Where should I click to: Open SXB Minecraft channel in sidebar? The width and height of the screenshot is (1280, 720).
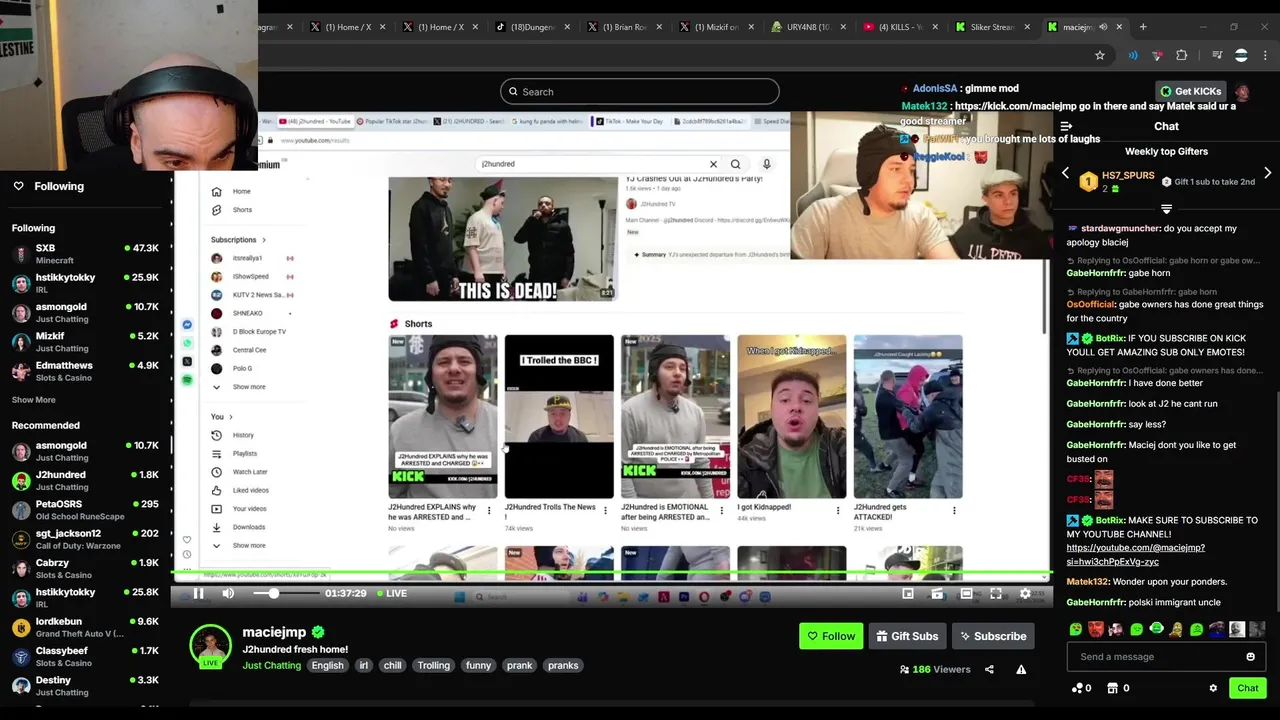(x=85, y=254)
